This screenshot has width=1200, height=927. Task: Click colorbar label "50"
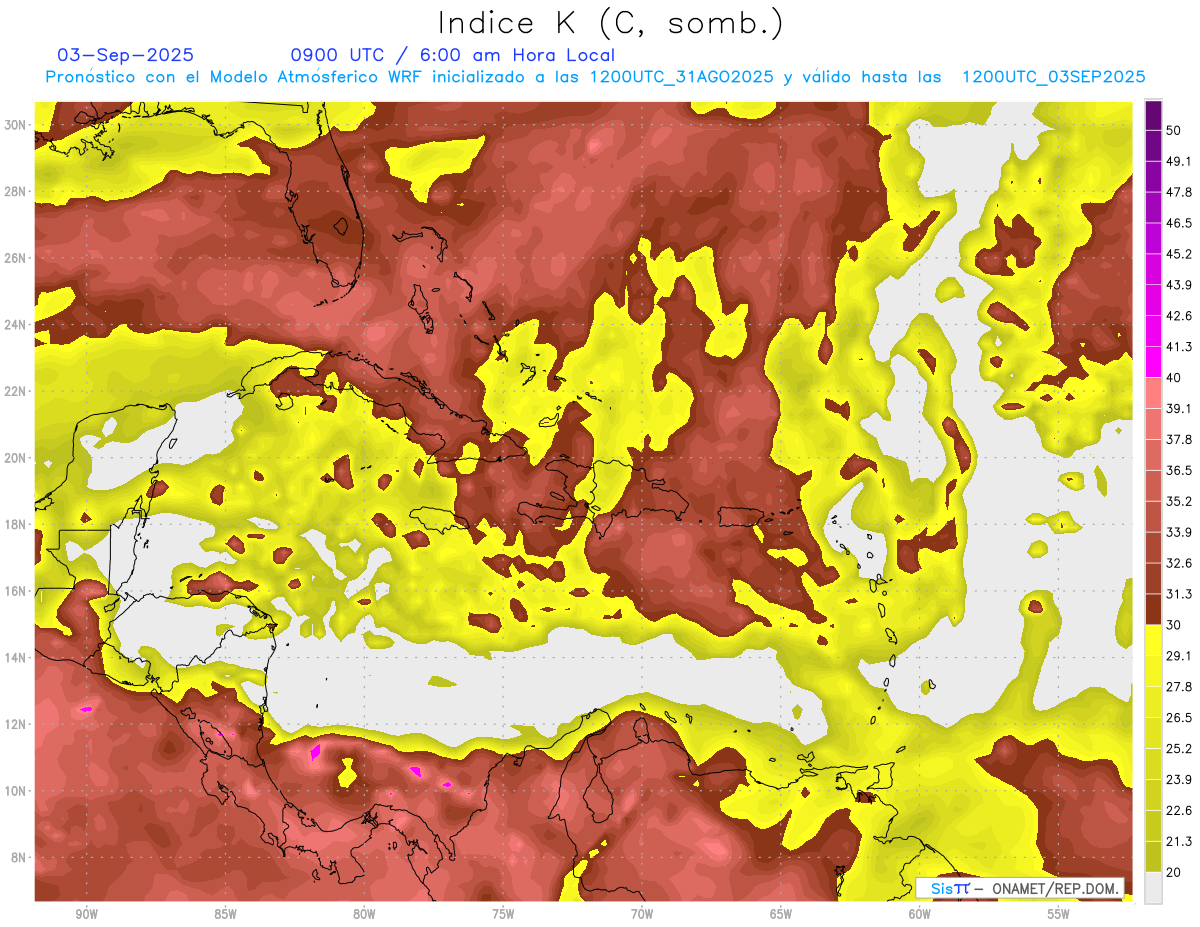pyautogui.click(x=1174, y=131)
